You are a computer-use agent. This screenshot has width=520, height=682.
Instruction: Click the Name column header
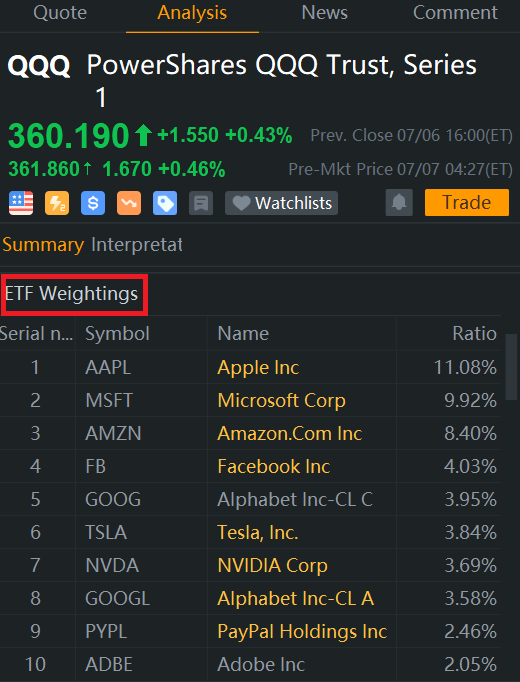[x=243, y=334]
